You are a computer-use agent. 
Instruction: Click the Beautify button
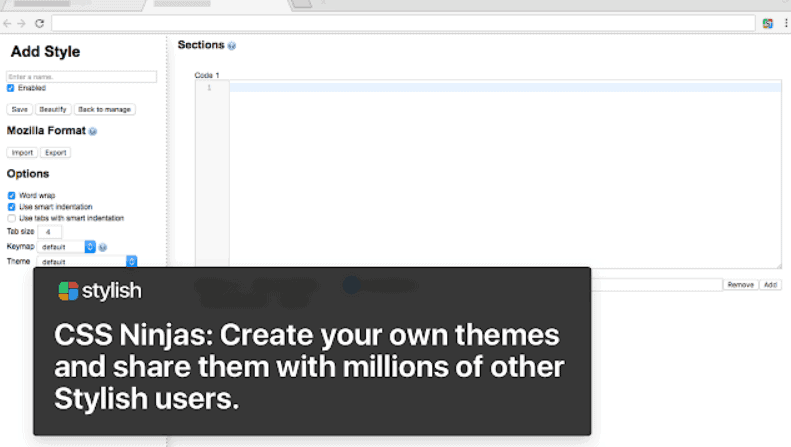coord(53,109)
